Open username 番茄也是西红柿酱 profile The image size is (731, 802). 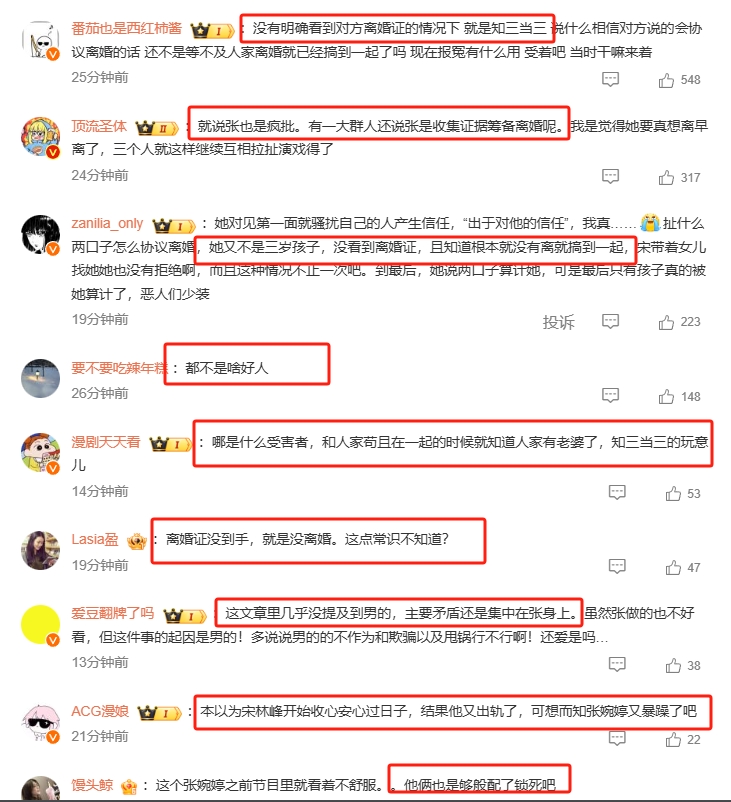[126, 28]
